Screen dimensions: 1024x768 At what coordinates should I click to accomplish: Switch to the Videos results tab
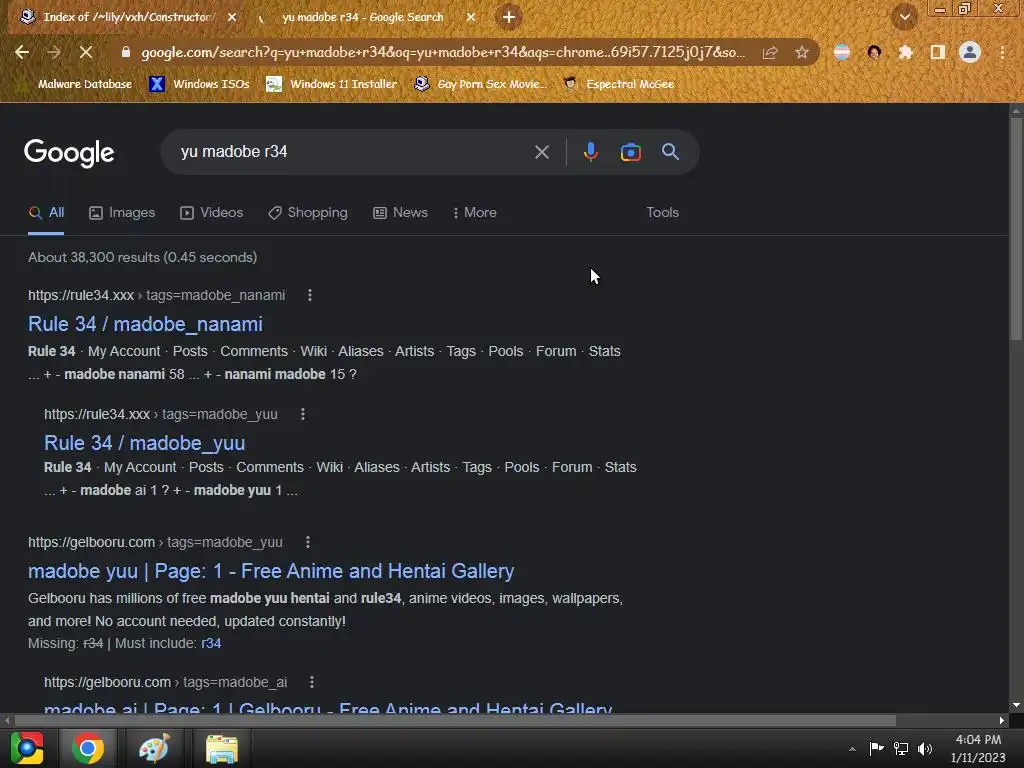[x=212, y=212]
